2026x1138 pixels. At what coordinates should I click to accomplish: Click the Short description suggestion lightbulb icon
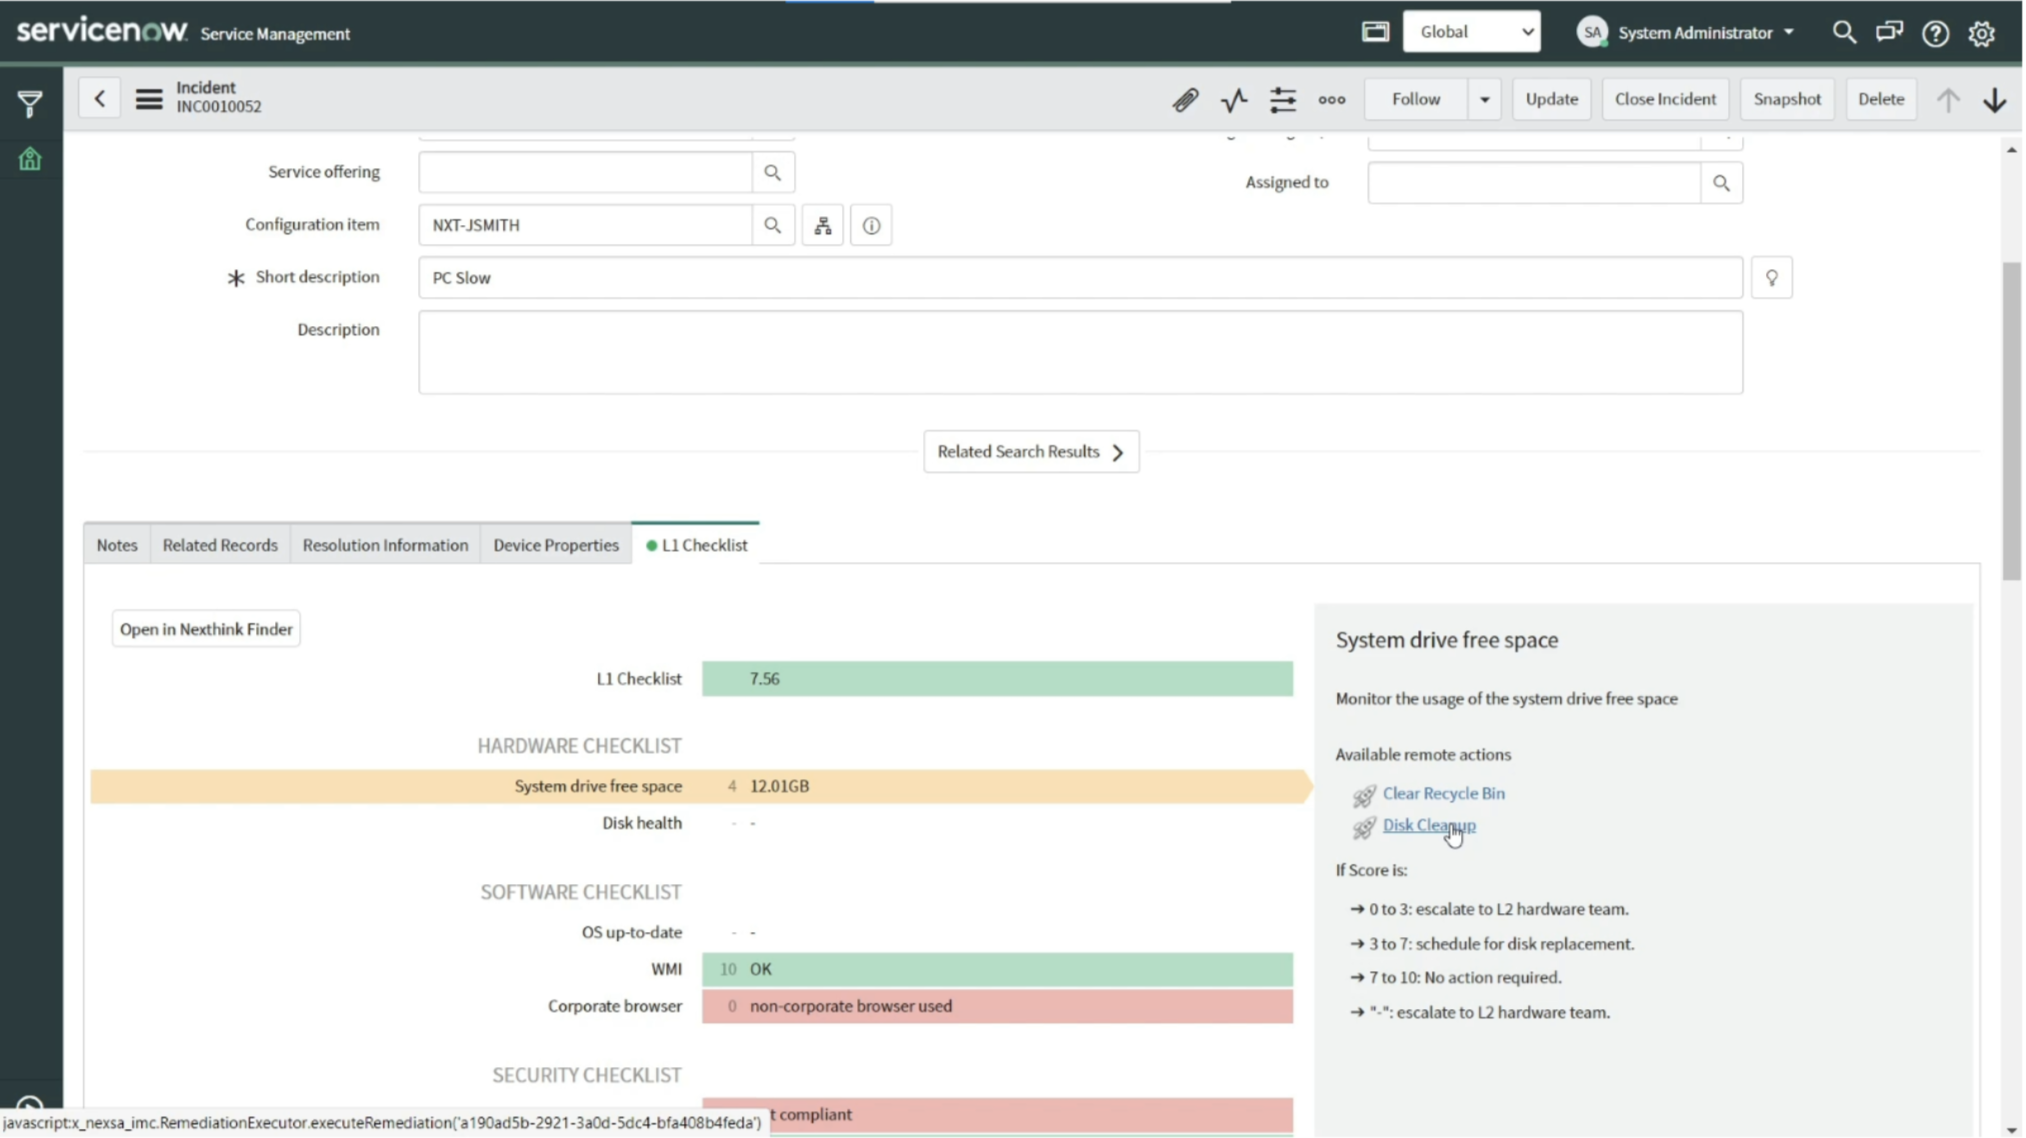click(1772, 278)
